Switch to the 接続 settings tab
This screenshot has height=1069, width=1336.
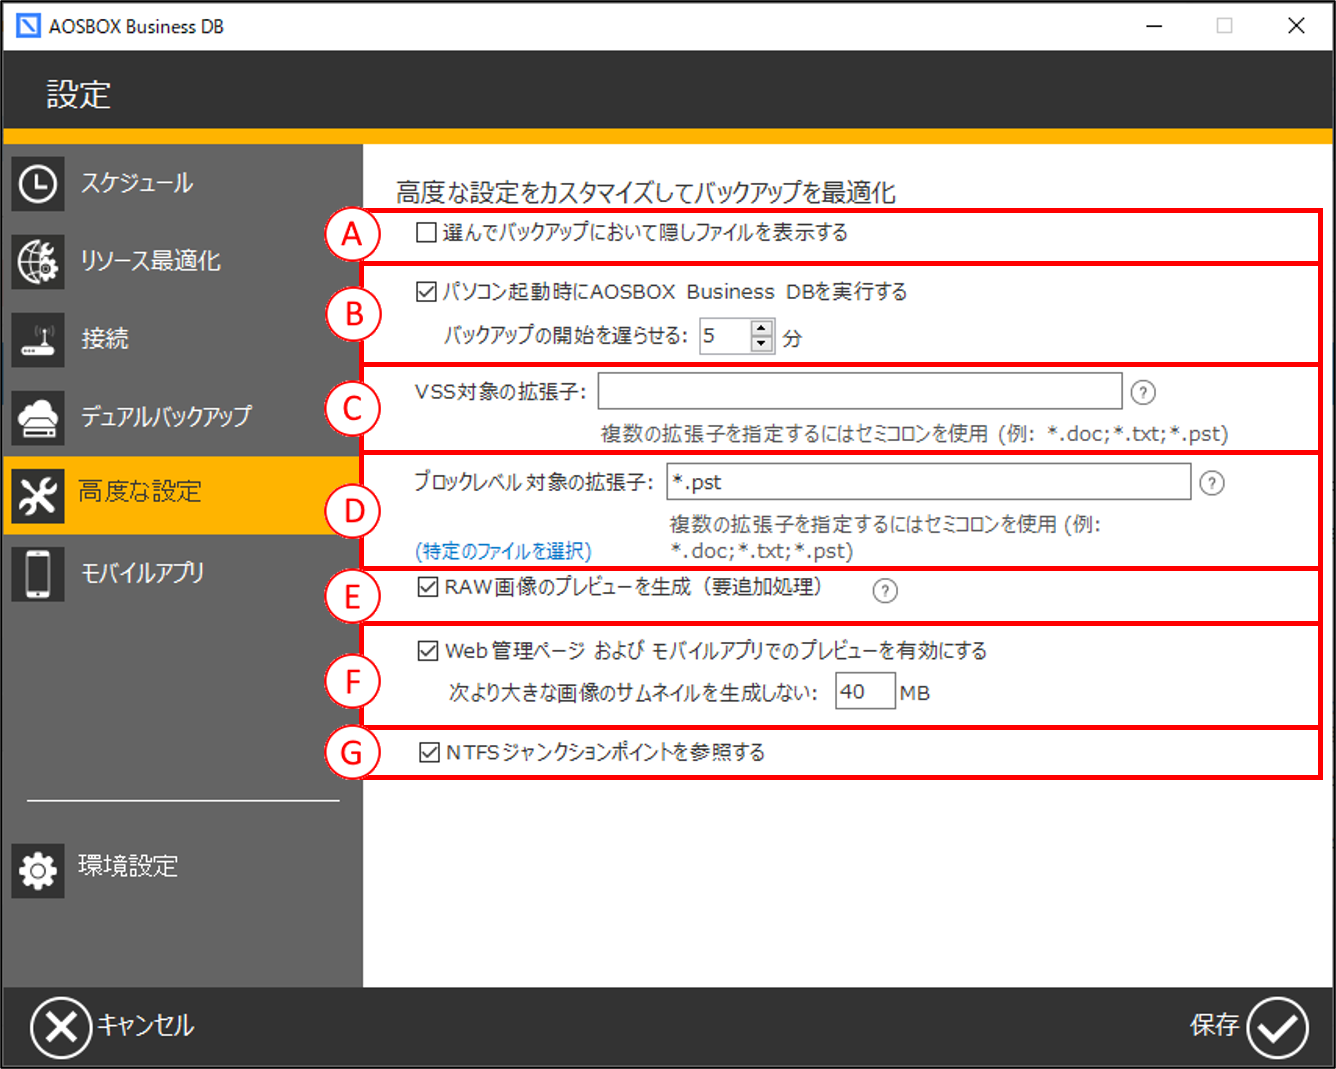tap(182, 340)
